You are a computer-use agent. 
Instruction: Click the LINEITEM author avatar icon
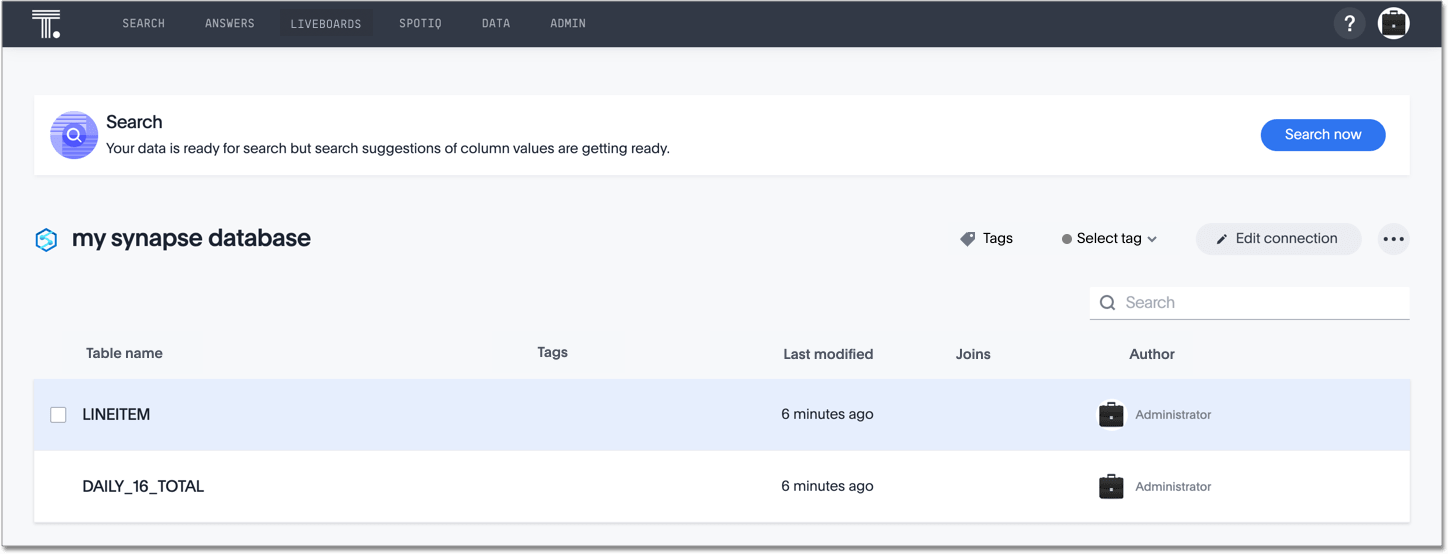pyautogui.click(x=1111, y=415)
